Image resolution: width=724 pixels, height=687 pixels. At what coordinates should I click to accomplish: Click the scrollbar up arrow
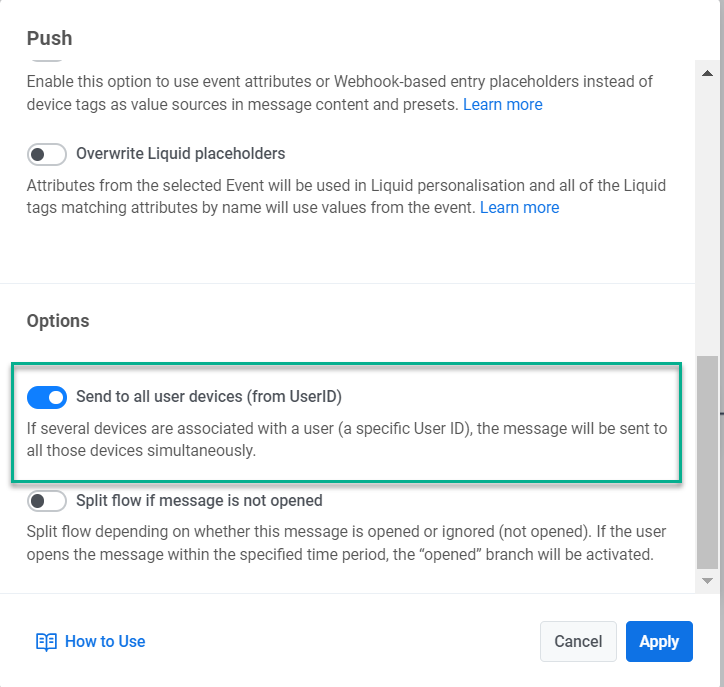(x=707, y=74)
